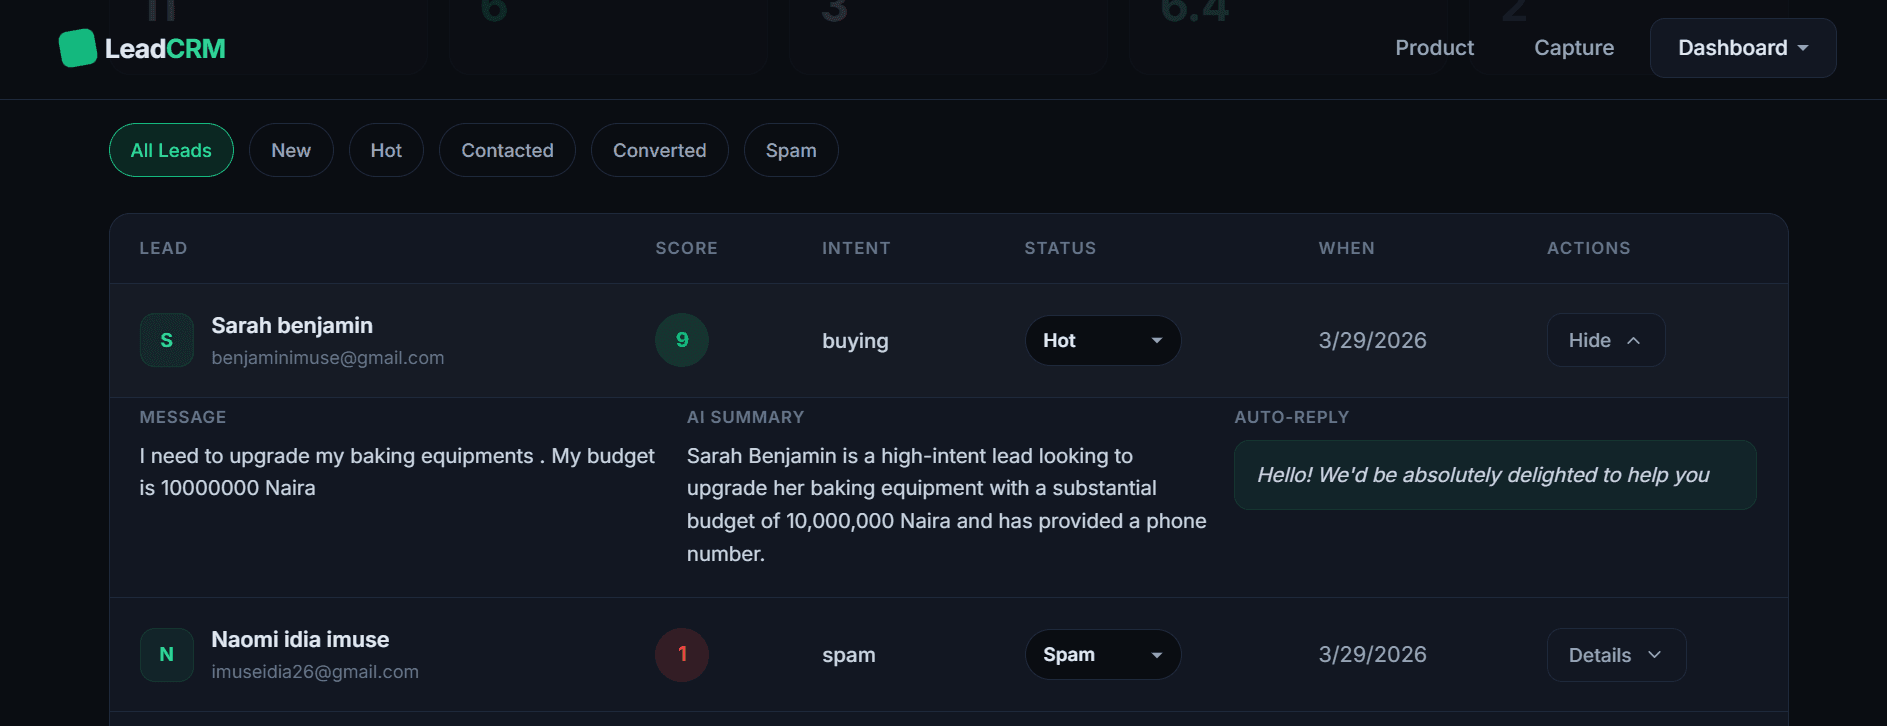Collapse Sarah benjamin's details with Hide
The image size is (1887, 726).
click(x=1606, y=340)
